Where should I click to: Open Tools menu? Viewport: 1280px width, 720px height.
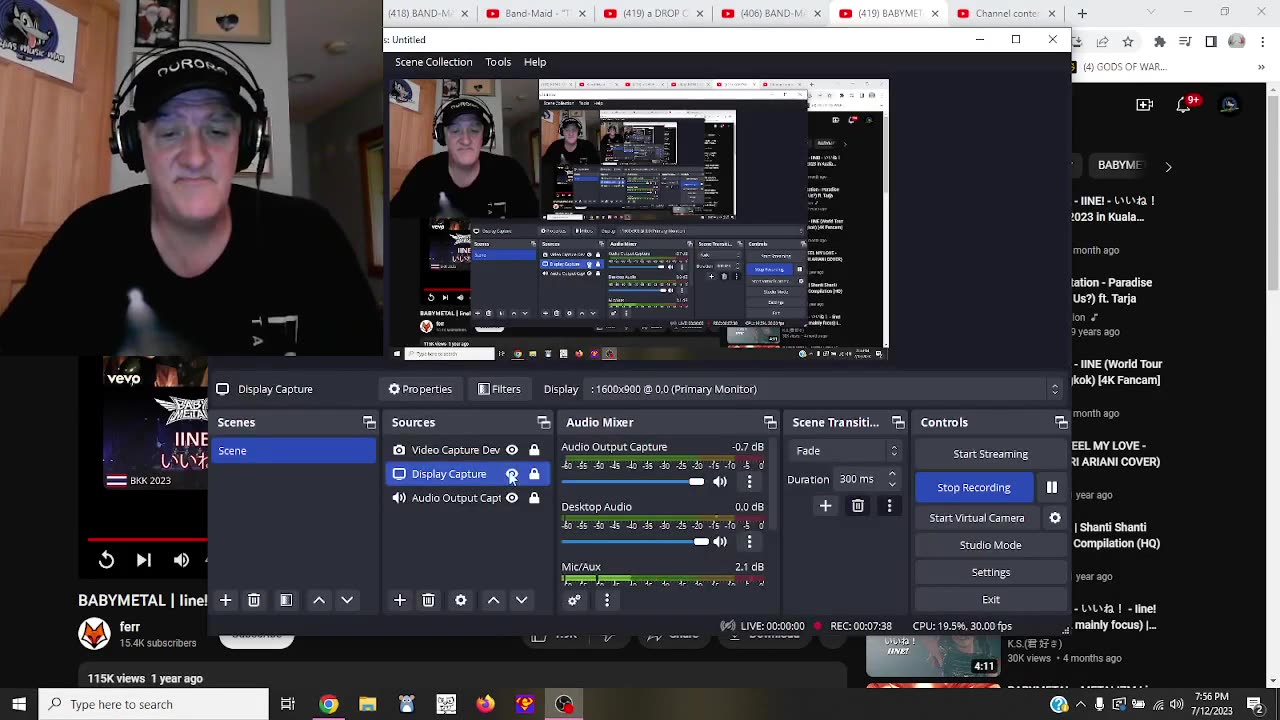coord(498,62)
